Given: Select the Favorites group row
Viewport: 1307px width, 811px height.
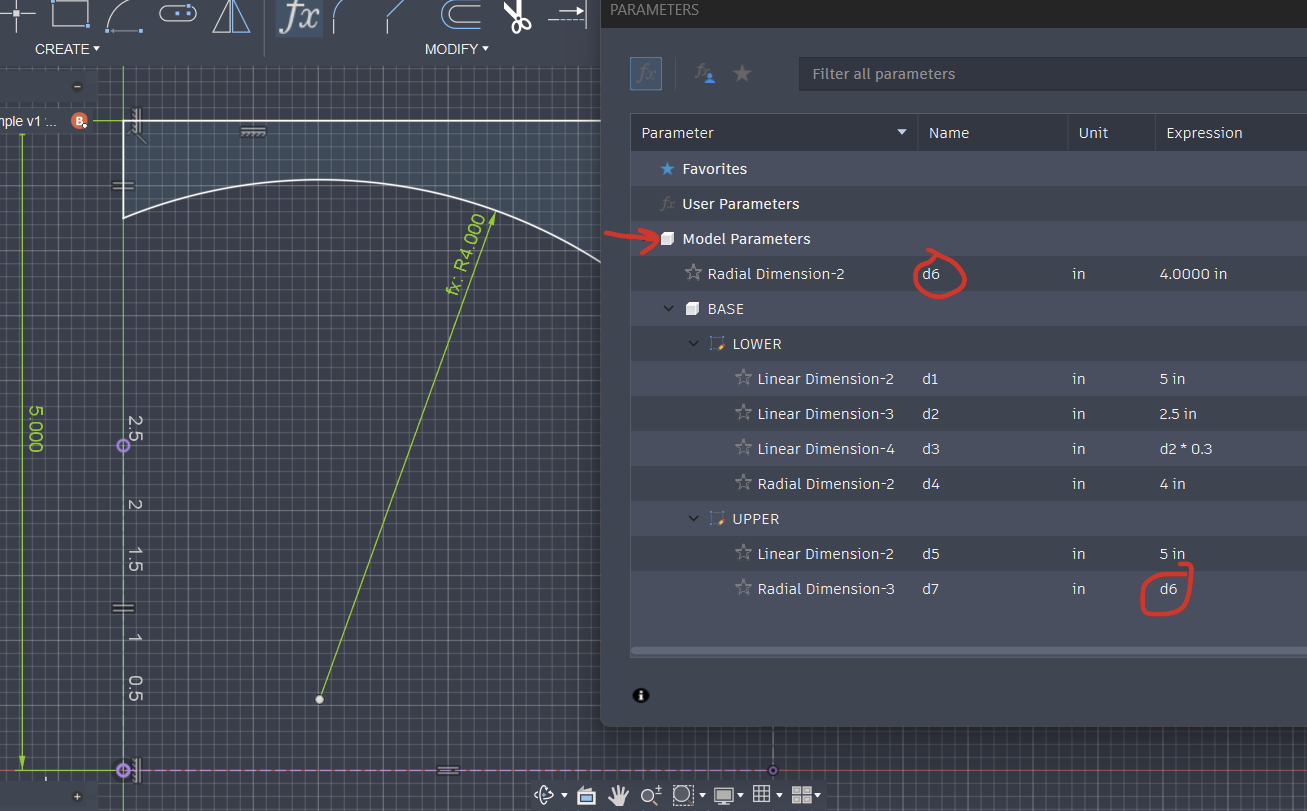Looking at the screenshot, I should pos(968,169).
